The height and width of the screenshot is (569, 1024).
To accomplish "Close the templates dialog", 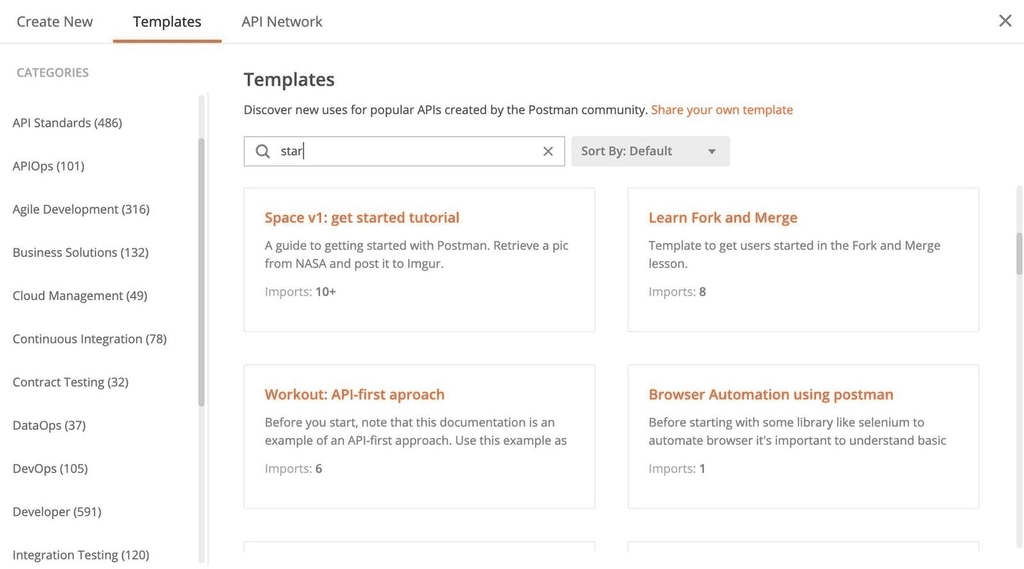I will (x=1005, y=21).
